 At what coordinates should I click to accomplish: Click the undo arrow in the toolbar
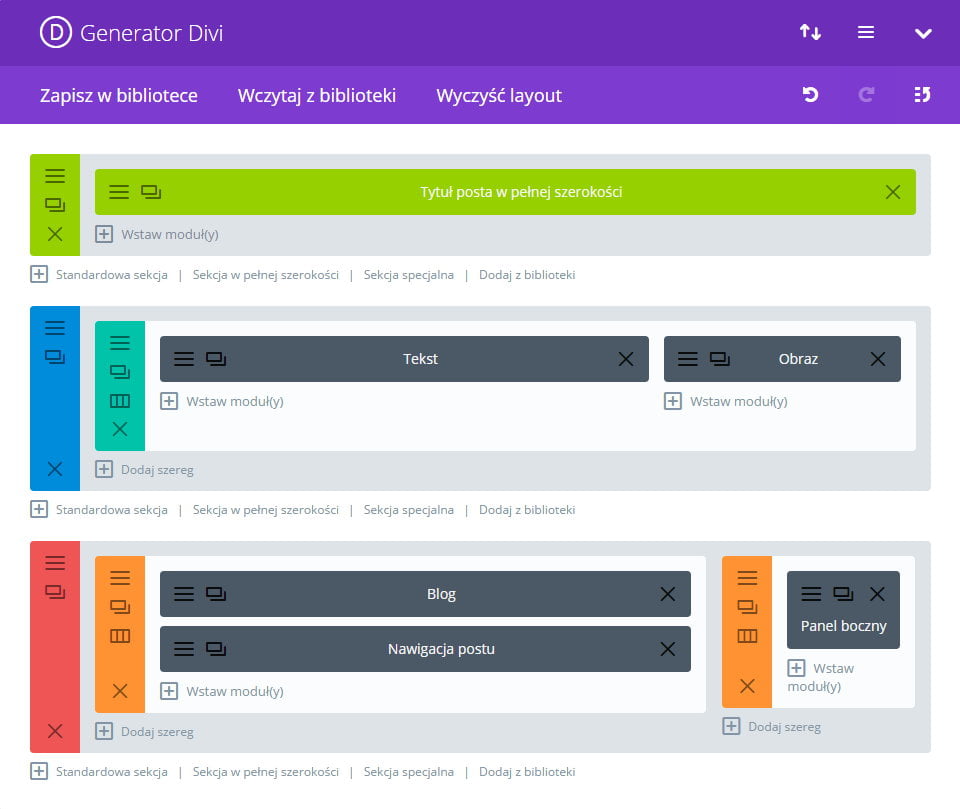pyautogui.click(x=810, y=95)
